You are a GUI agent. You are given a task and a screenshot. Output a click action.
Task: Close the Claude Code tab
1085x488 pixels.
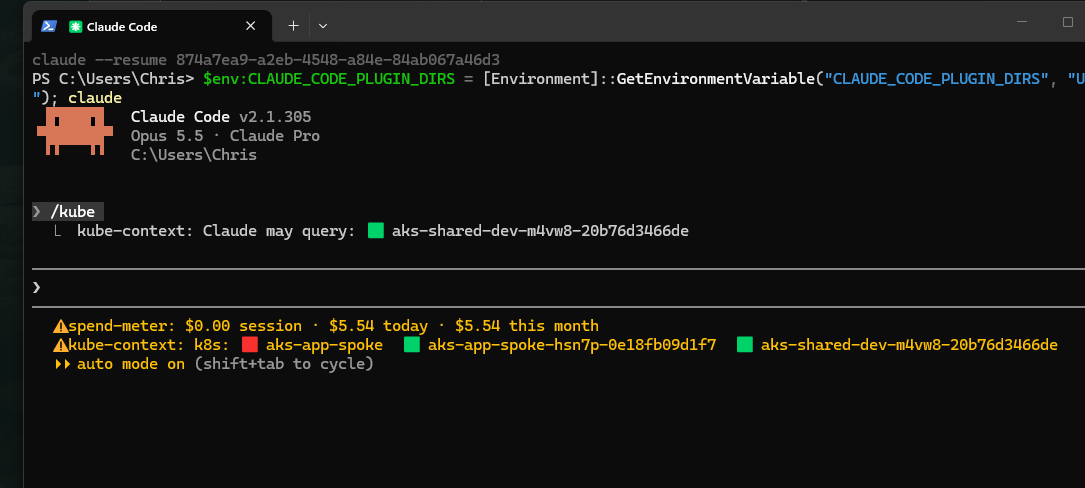pyautogui.click(x=250, y=26)
